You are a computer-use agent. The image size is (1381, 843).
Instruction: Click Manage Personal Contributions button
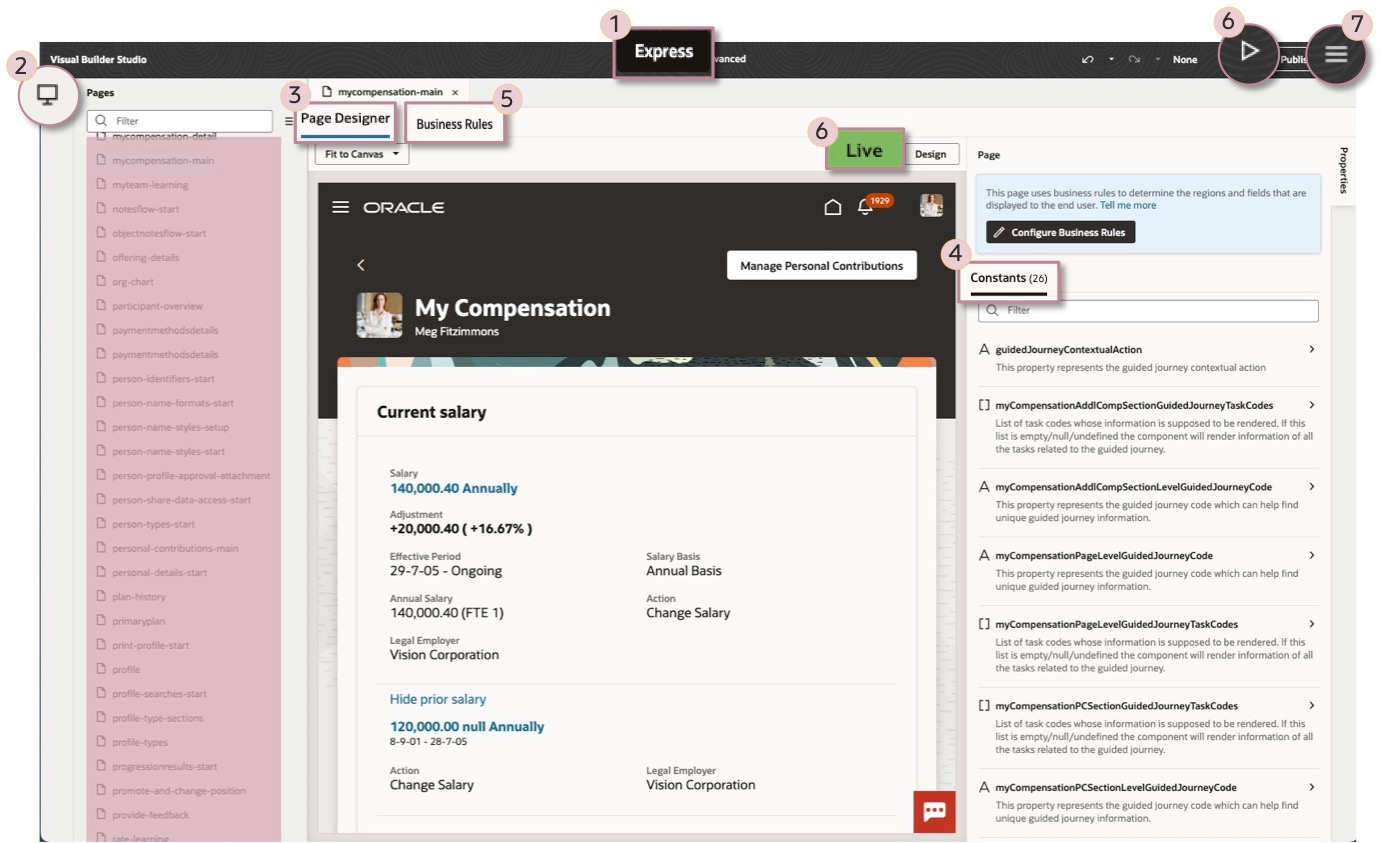tap(821, 265)
